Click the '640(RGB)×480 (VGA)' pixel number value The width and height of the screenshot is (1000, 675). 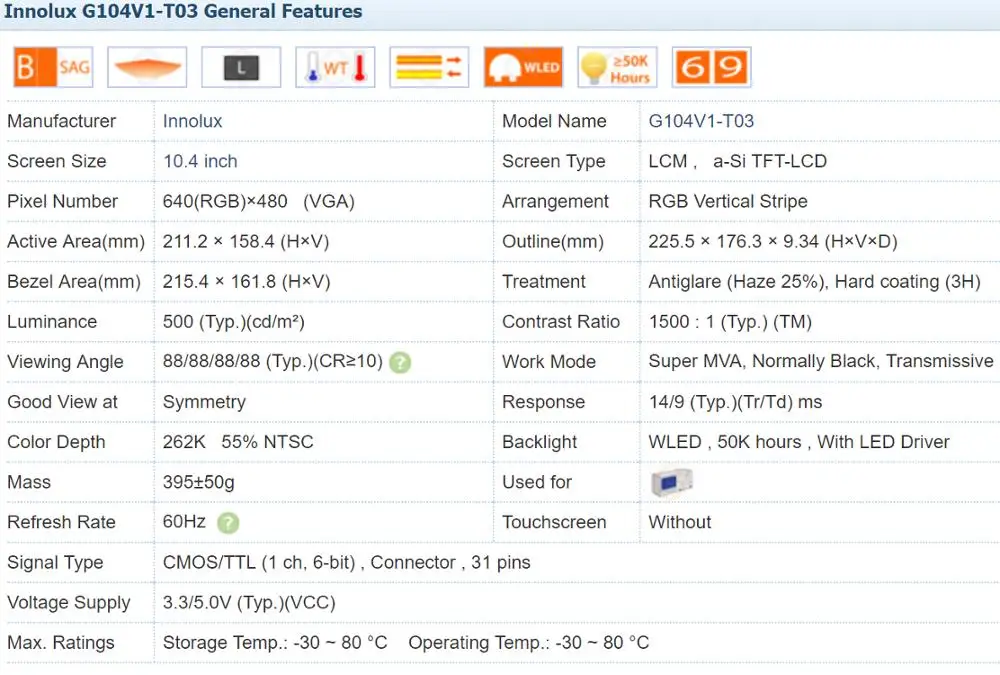coord(258,202)
